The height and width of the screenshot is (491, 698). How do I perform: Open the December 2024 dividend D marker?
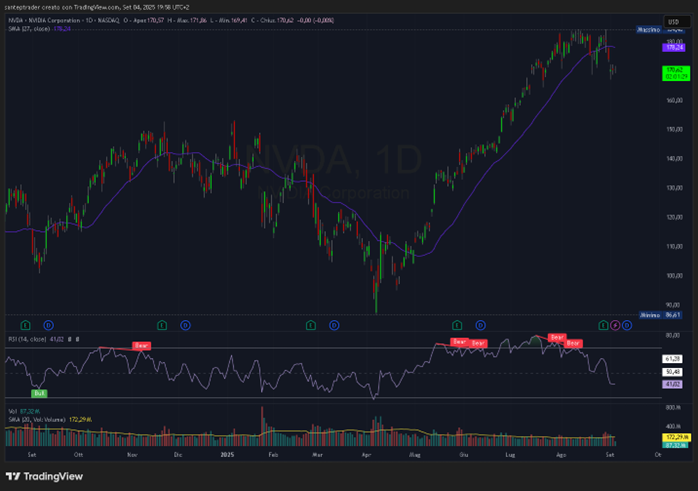185,325
